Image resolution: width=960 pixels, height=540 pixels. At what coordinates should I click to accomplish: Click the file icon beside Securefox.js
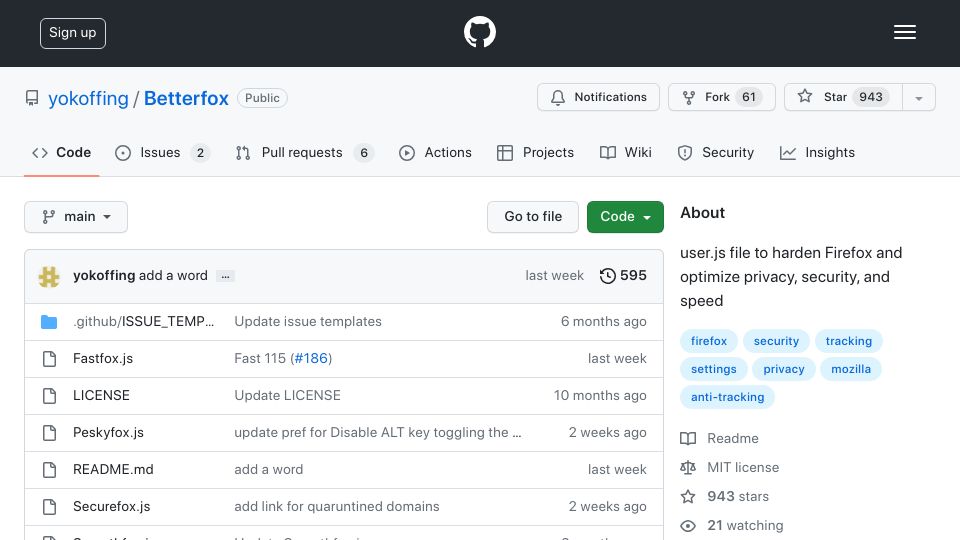click(x=50, y=507)
